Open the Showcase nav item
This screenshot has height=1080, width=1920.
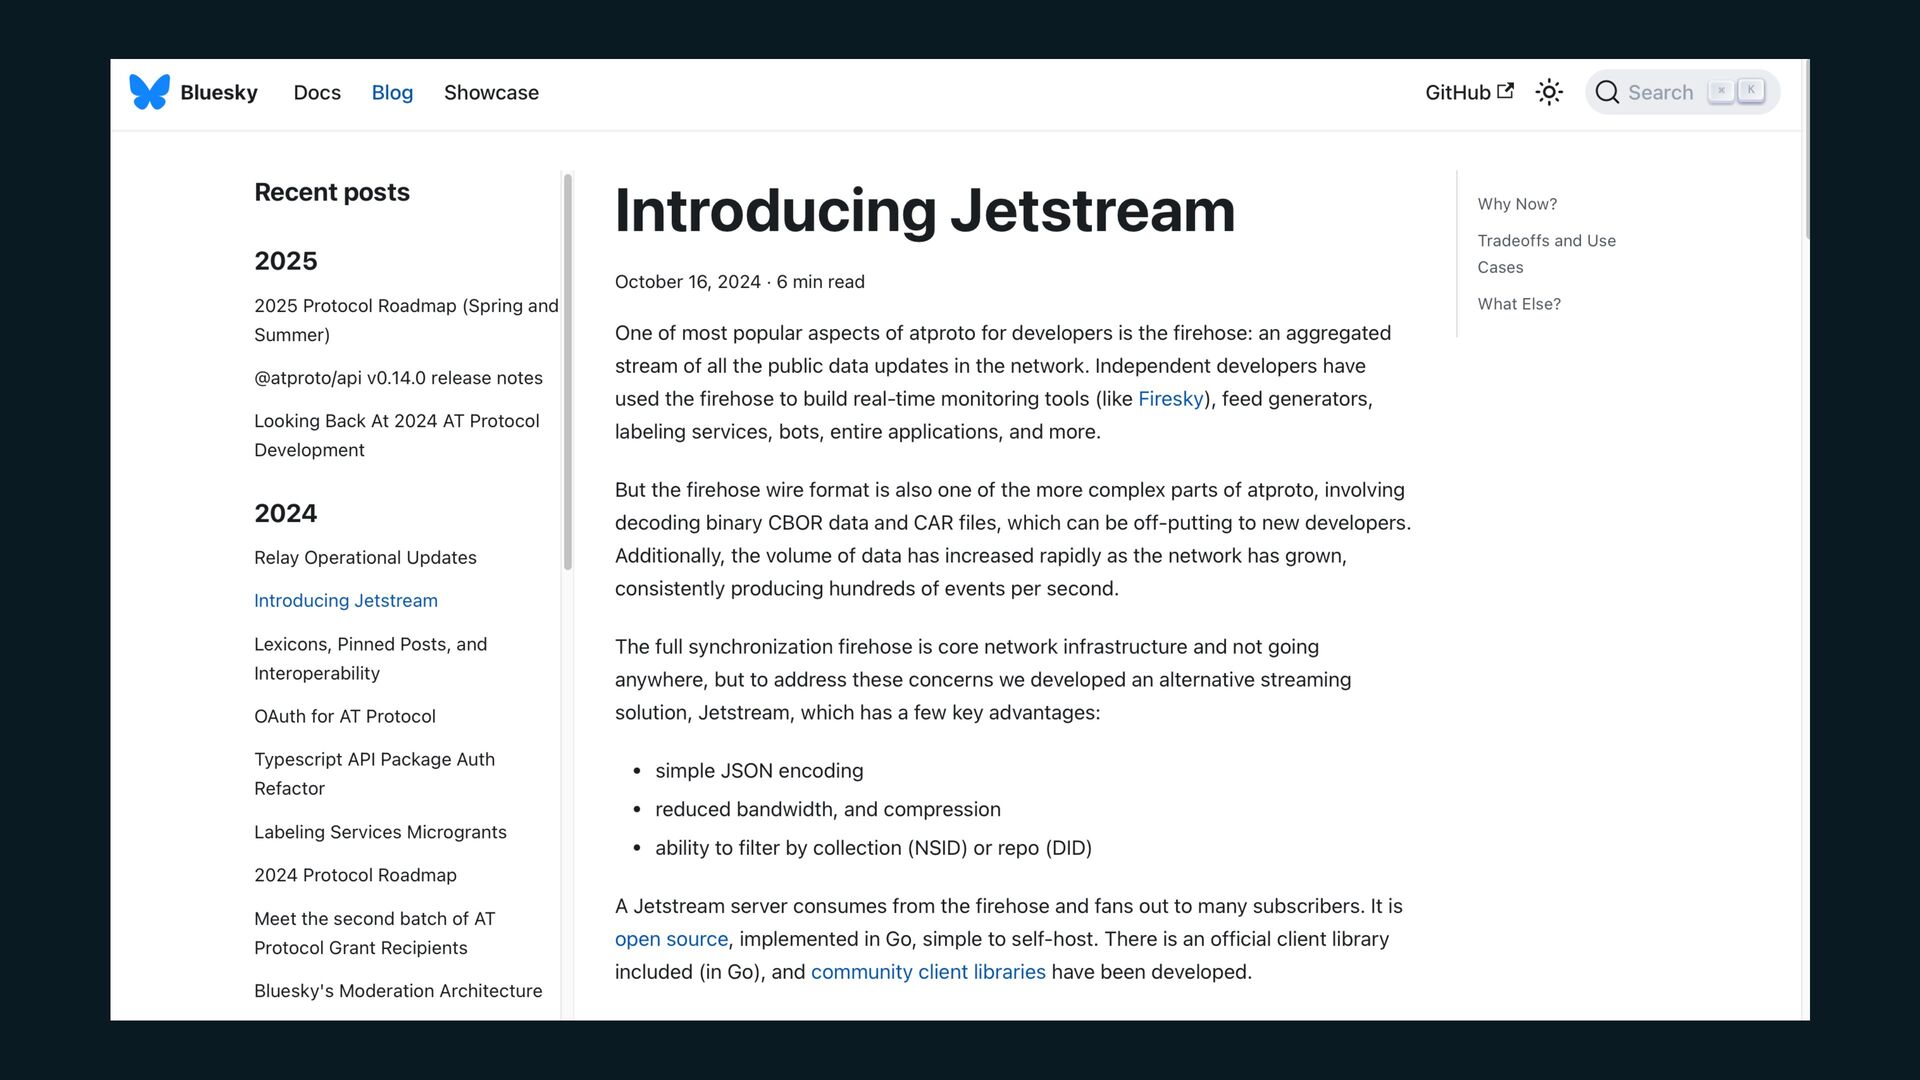491,92
